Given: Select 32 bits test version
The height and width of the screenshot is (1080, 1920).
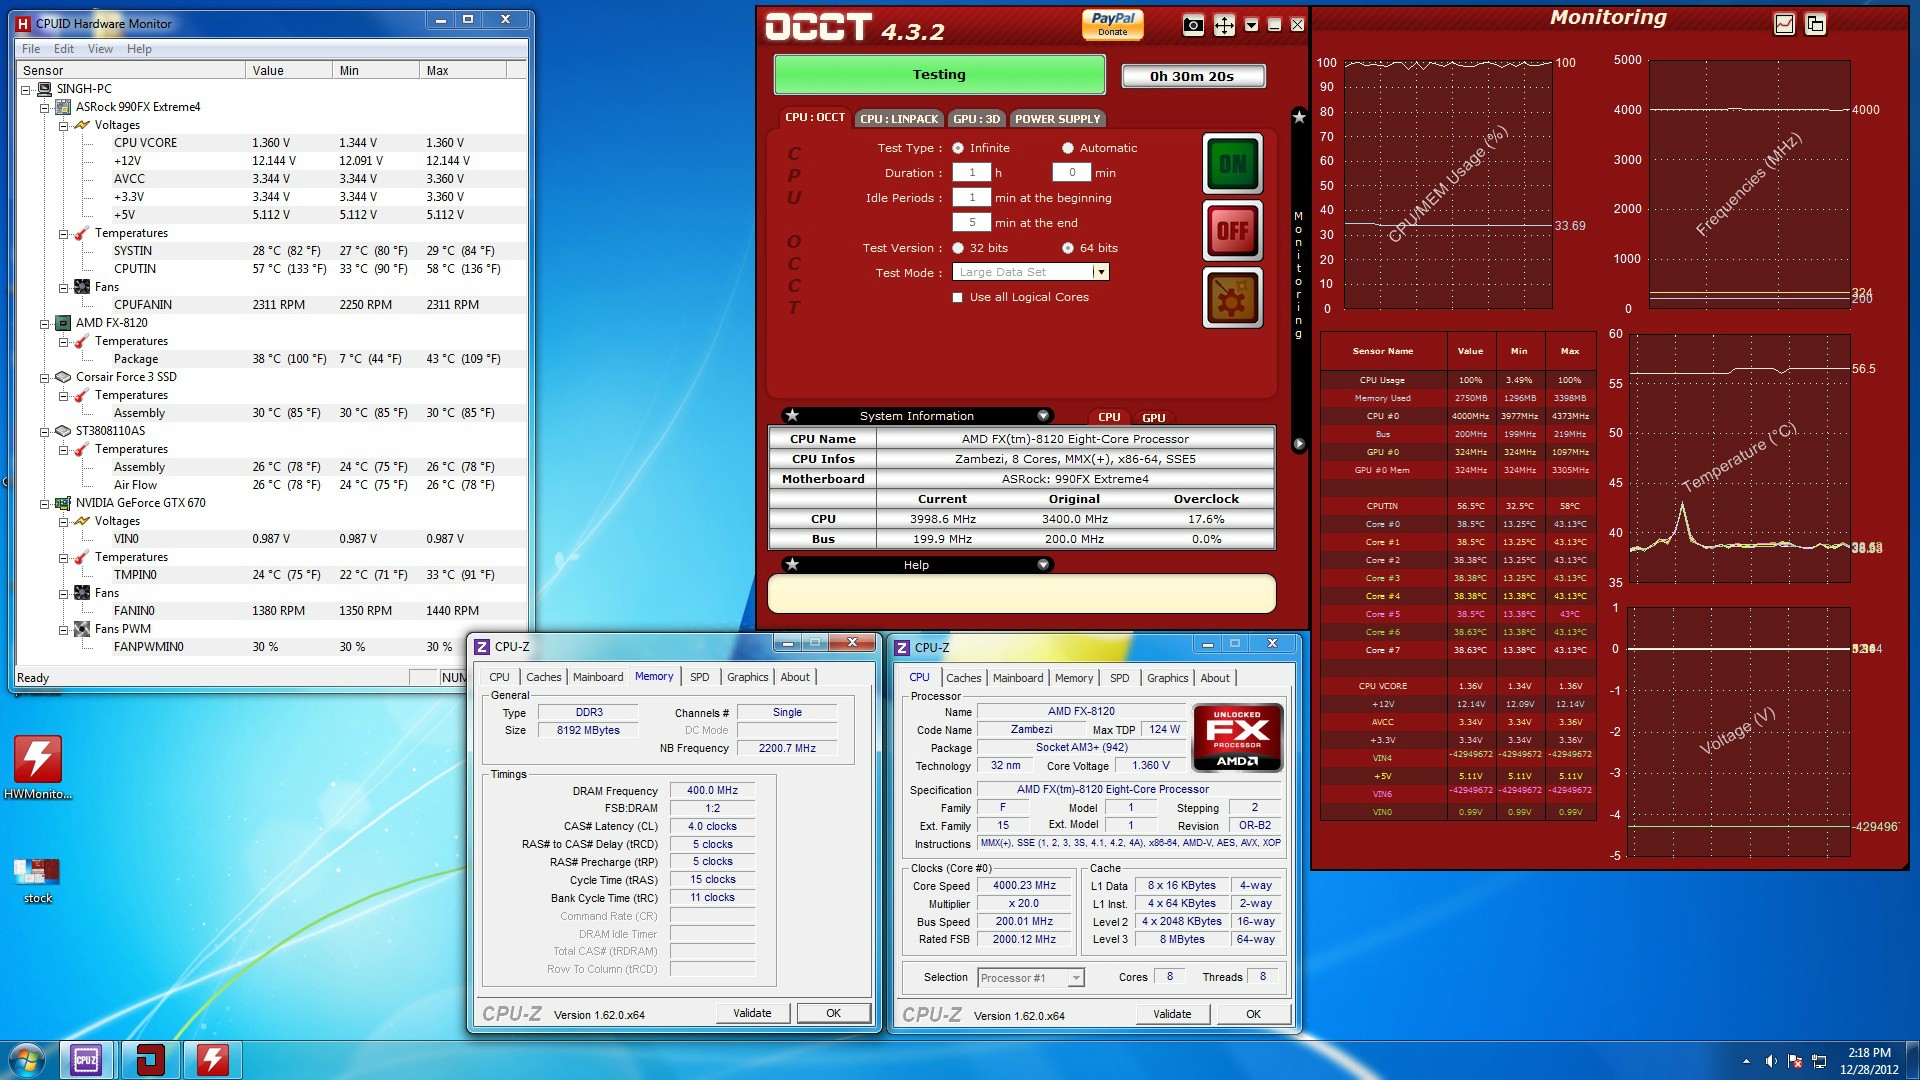Looking at the screenshot, I should tap(958, 248).
